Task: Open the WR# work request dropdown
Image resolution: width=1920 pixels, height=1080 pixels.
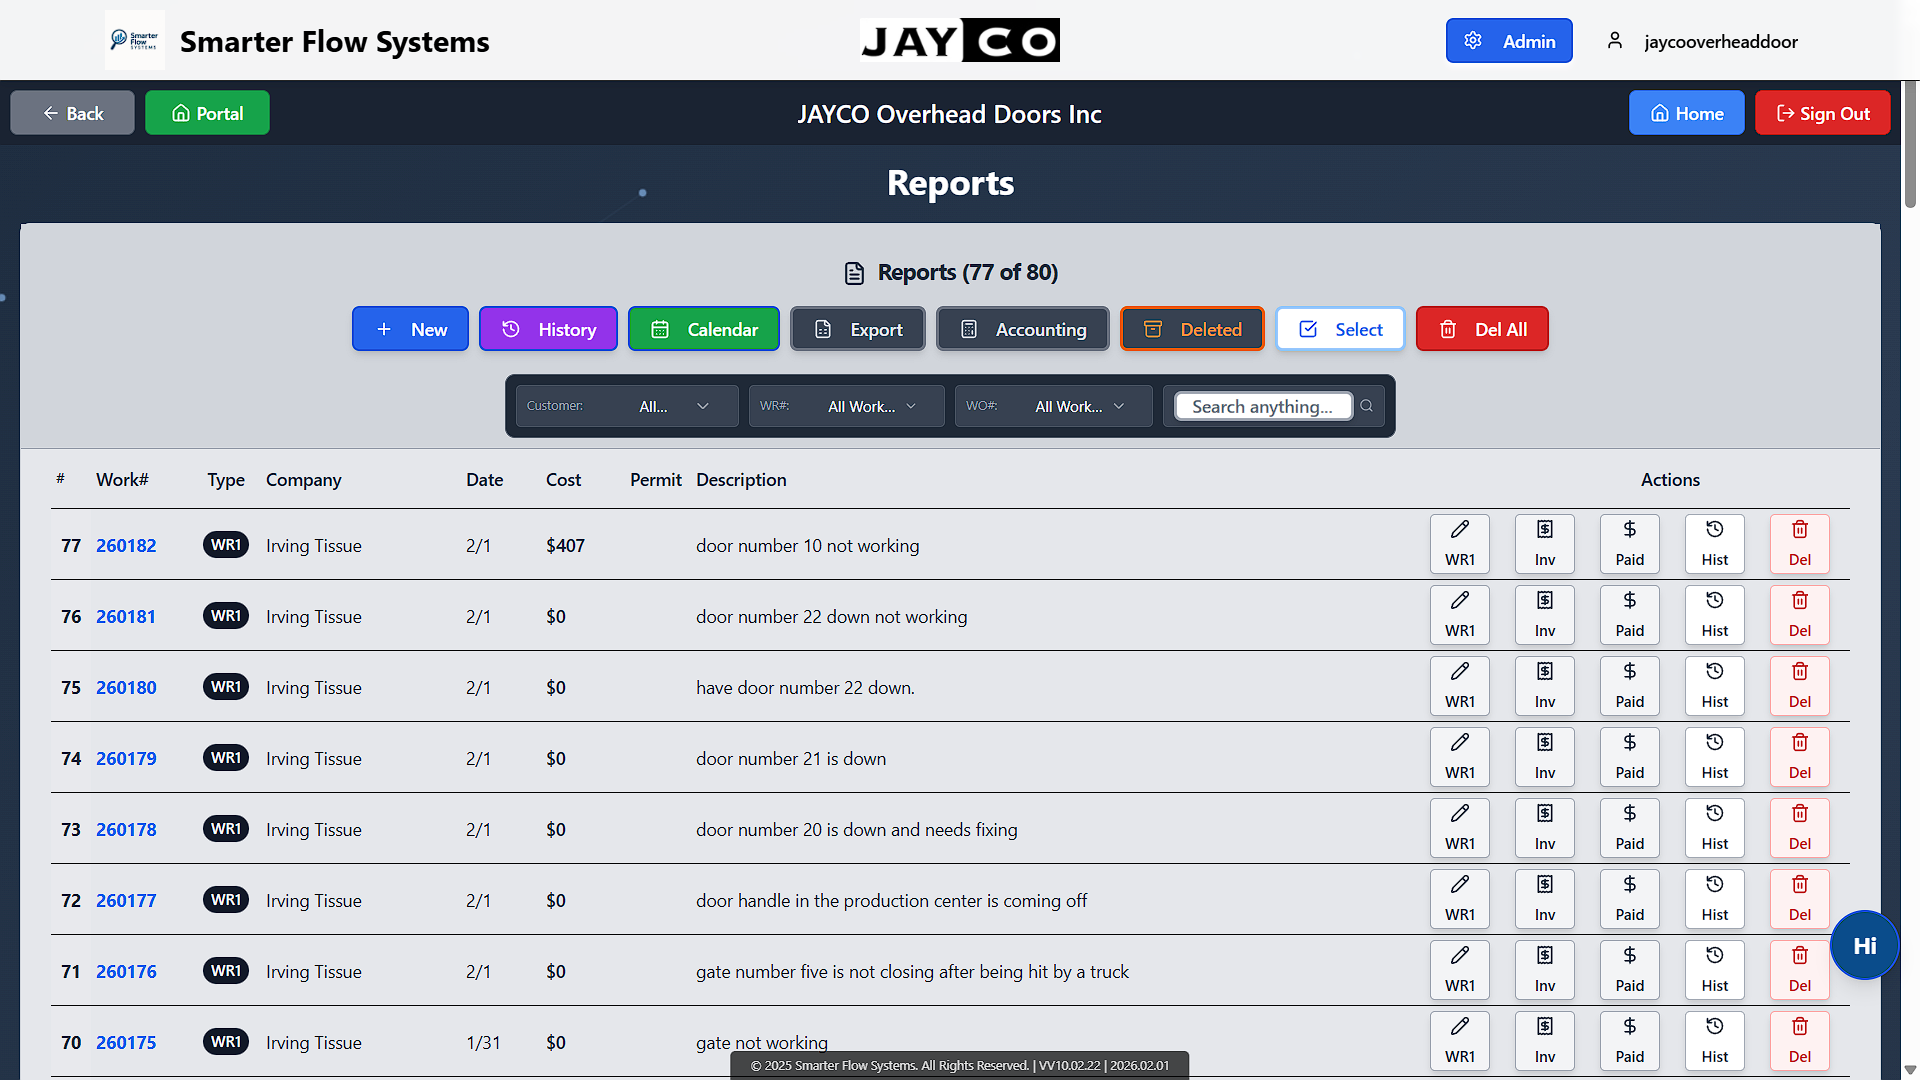Action: tap(846, 406)
